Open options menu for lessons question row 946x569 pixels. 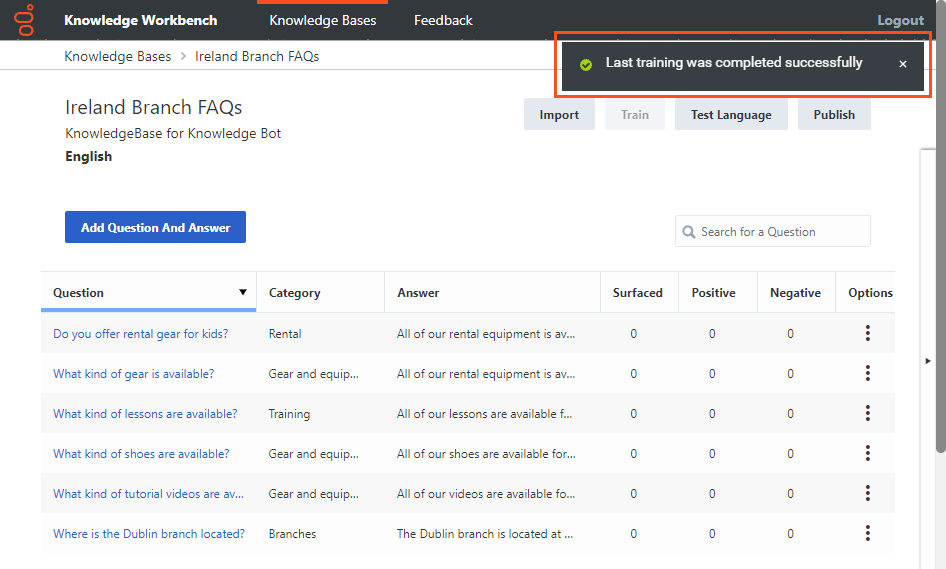(868, 413)
